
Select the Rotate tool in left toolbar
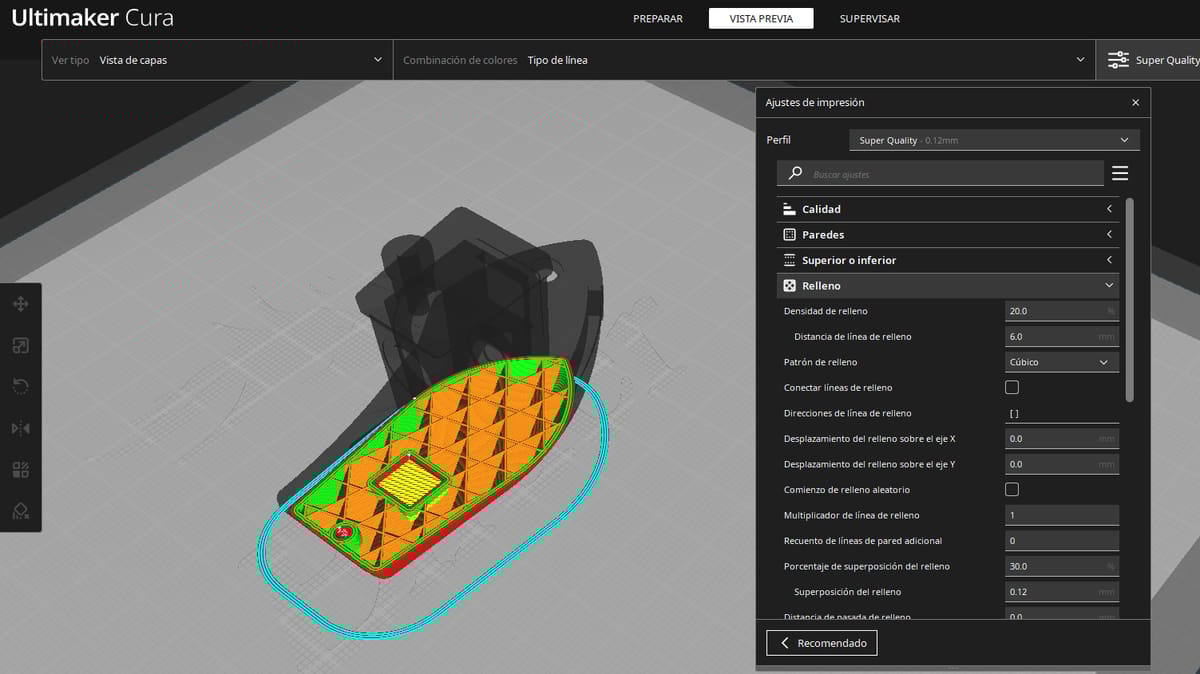(x=20, y=387)
